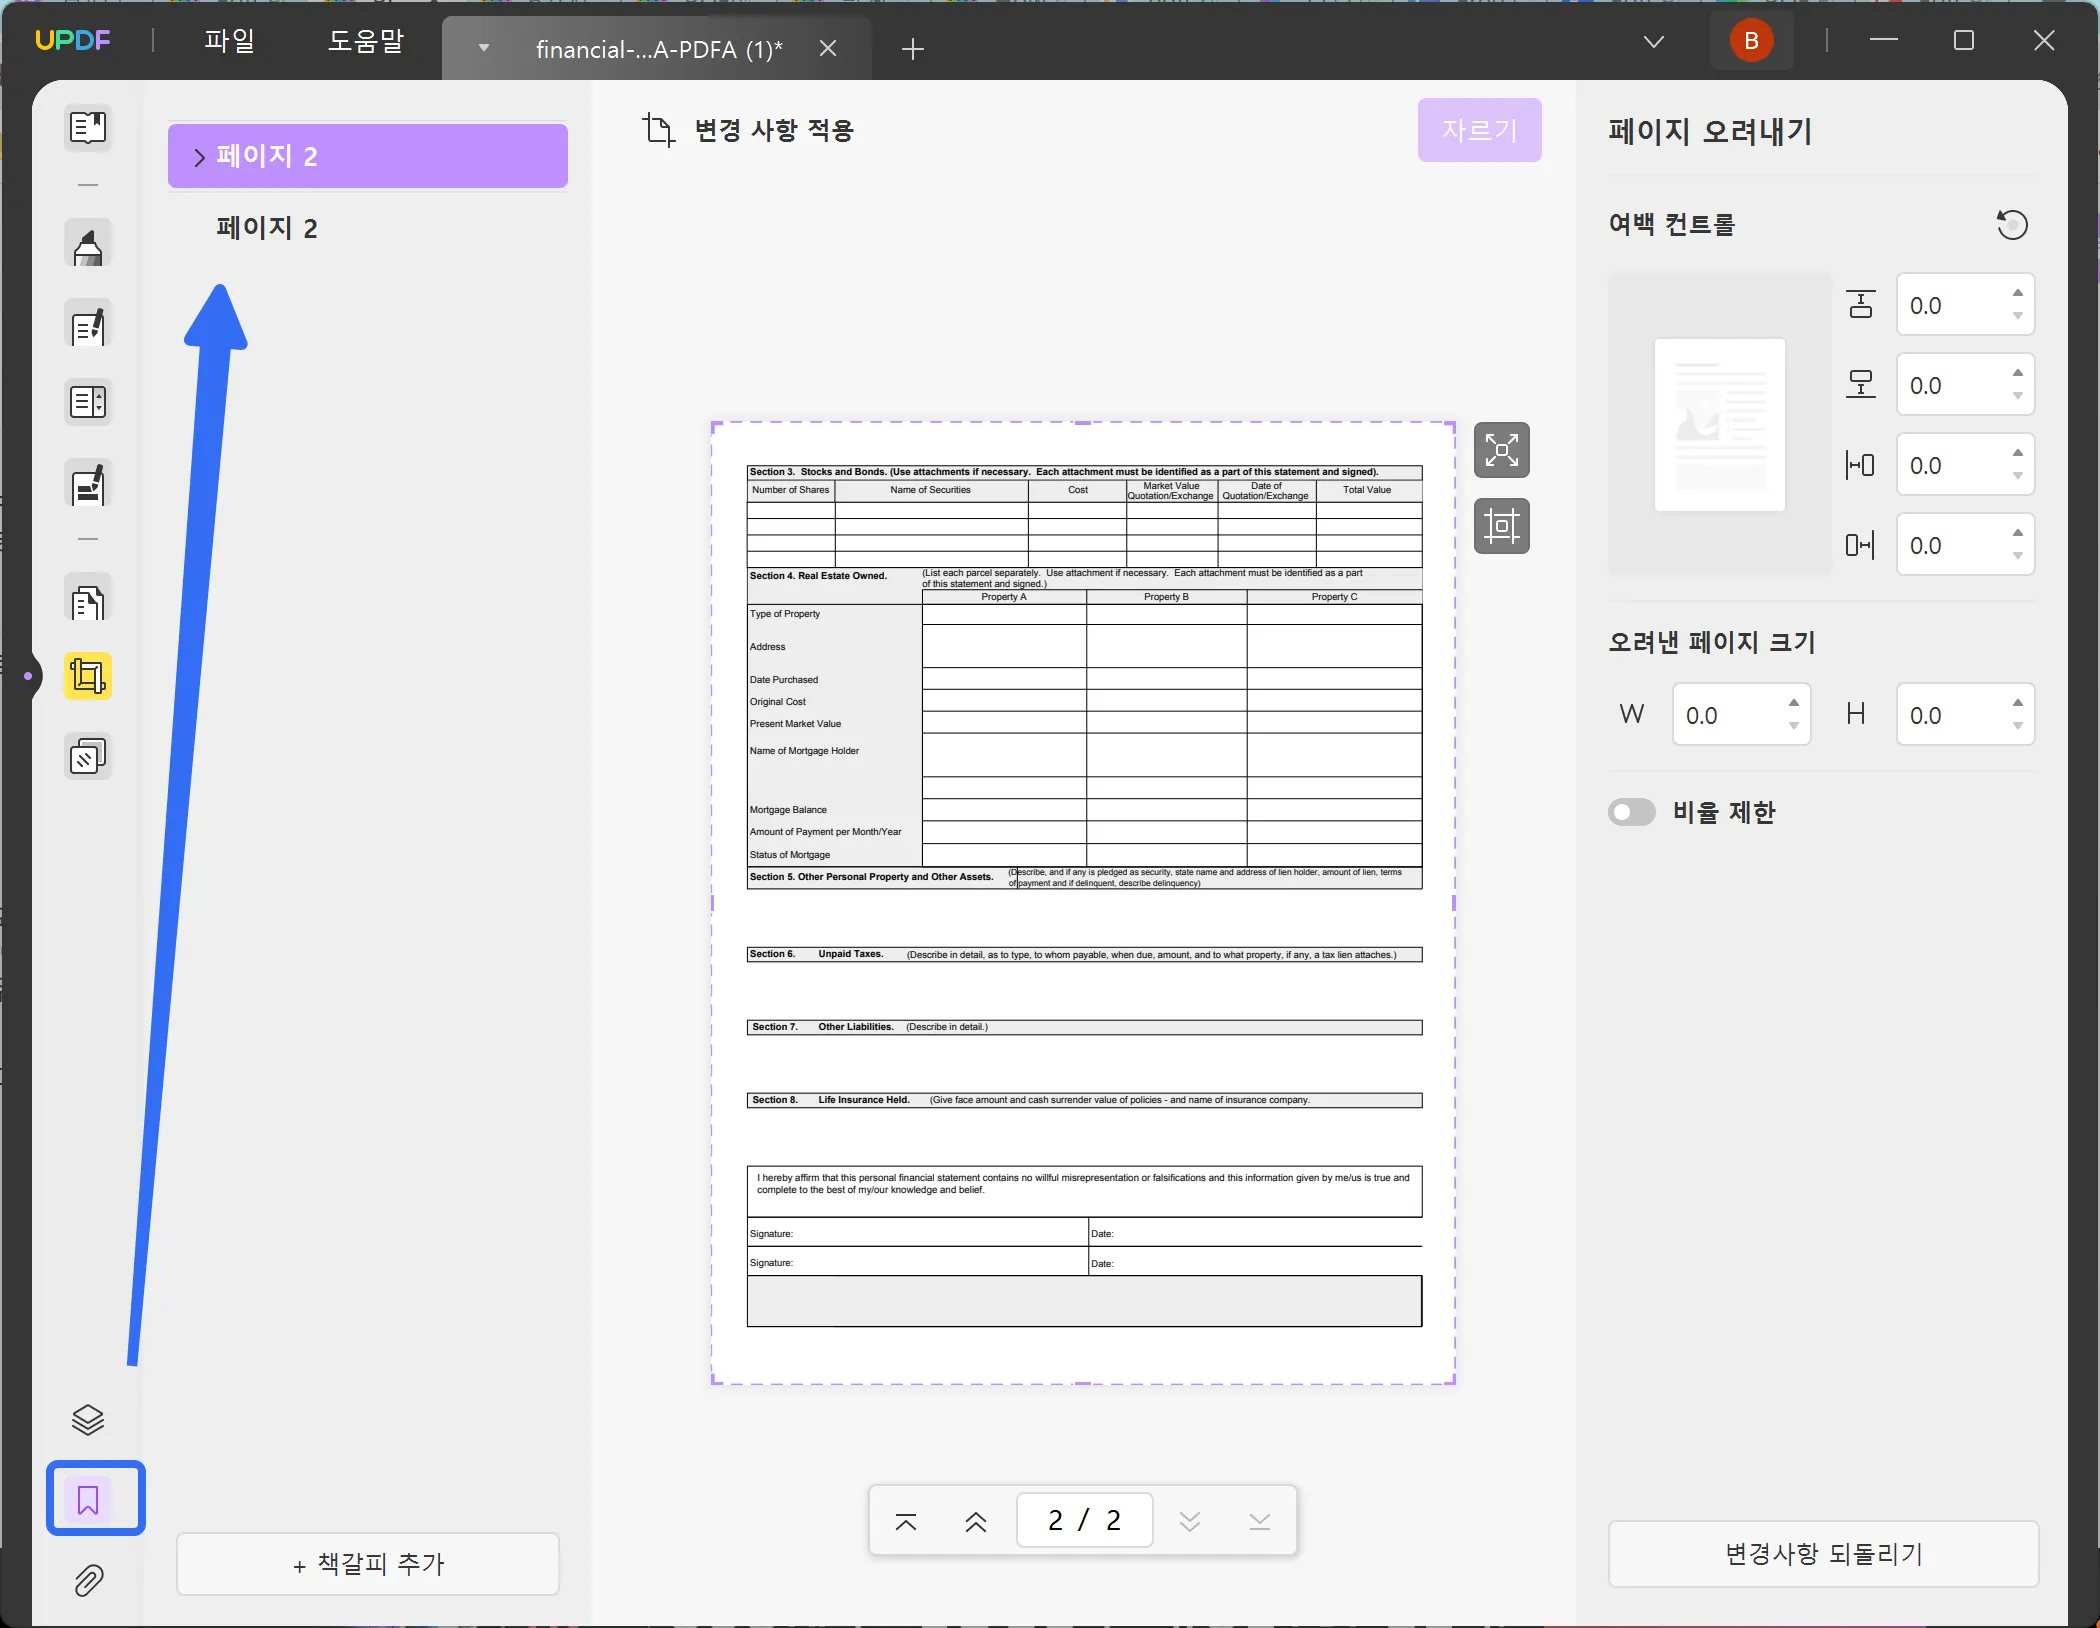
Task: Open the Reader mode icon in sidebar
Action: point(88,127)
